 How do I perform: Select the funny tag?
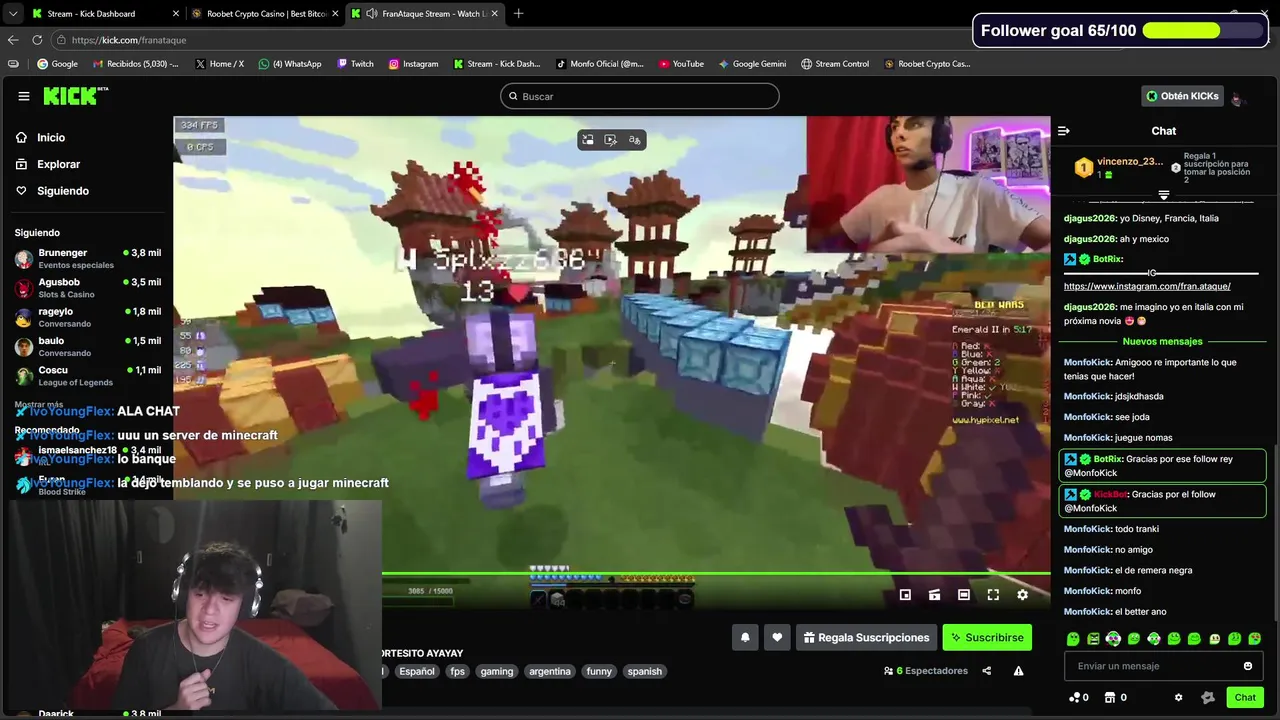pyautogui.click(x=599, y=671)
